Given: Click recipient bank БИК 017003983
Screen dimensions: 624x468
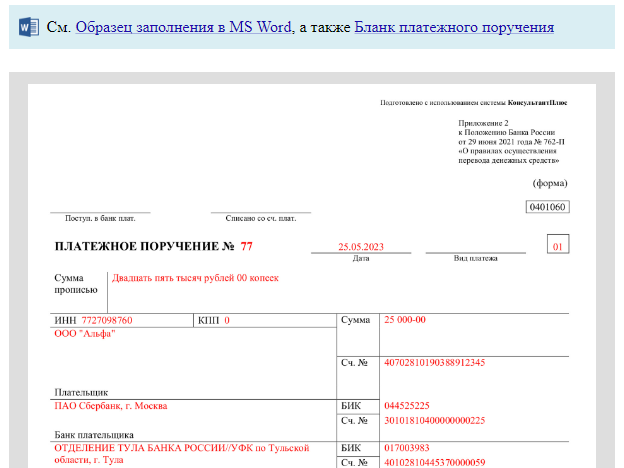Looking at the screenshot, I should (x=407, y=448).
